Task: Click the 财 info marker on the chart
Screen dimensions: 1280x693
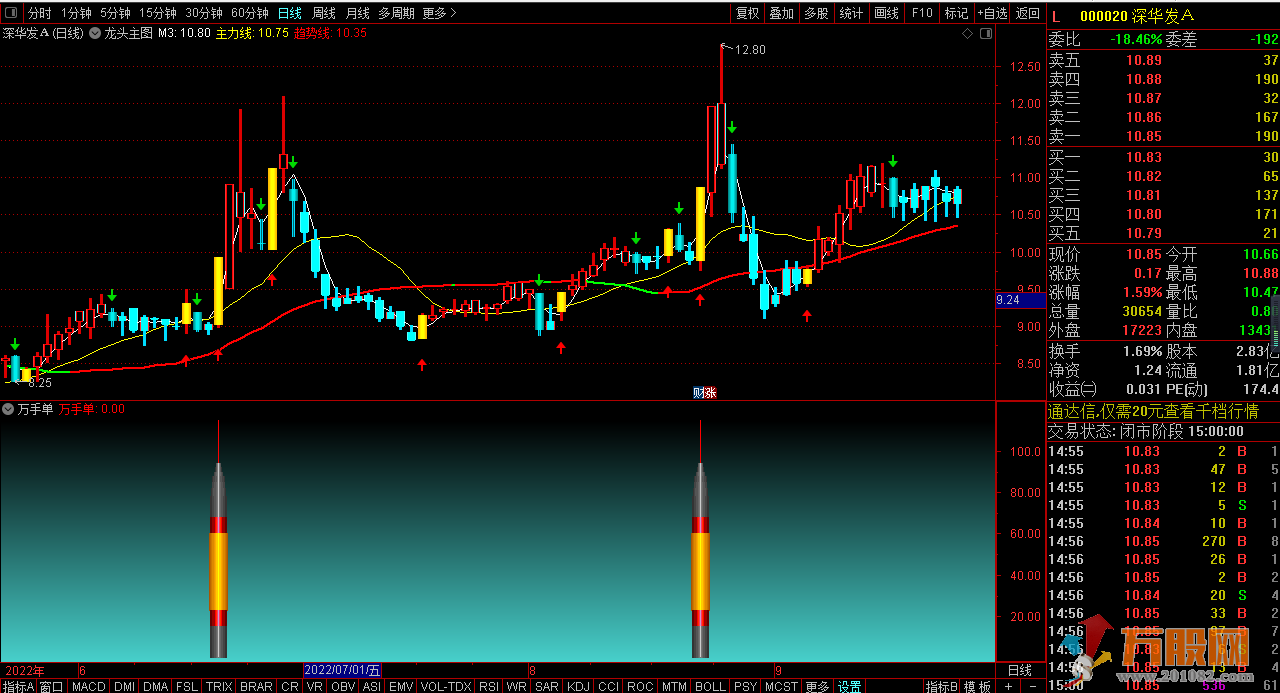Action: pyautogui.click(x=699, y=392)
